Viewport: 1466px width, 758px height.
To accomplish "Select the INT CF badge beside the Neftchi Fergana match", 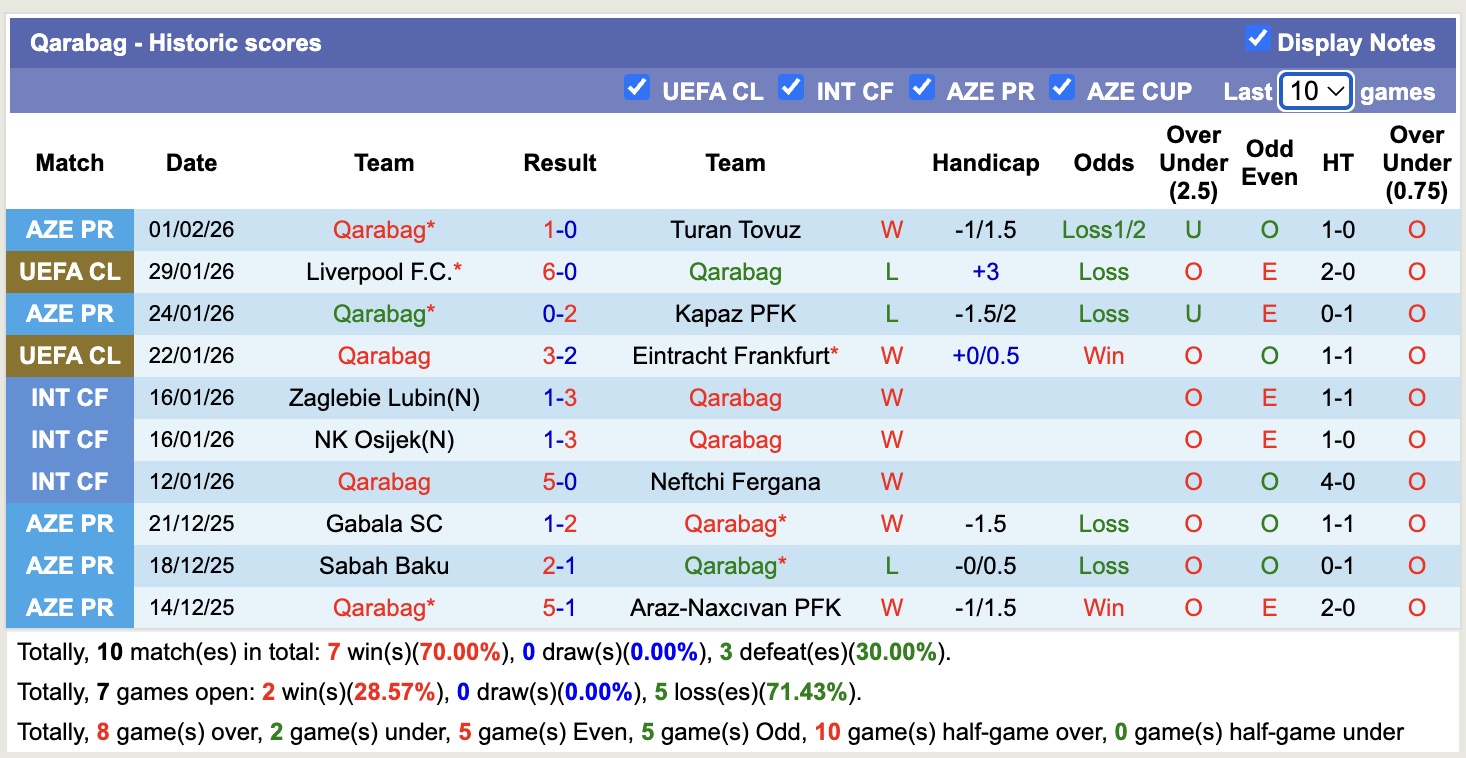I will (x=69, y=481).
